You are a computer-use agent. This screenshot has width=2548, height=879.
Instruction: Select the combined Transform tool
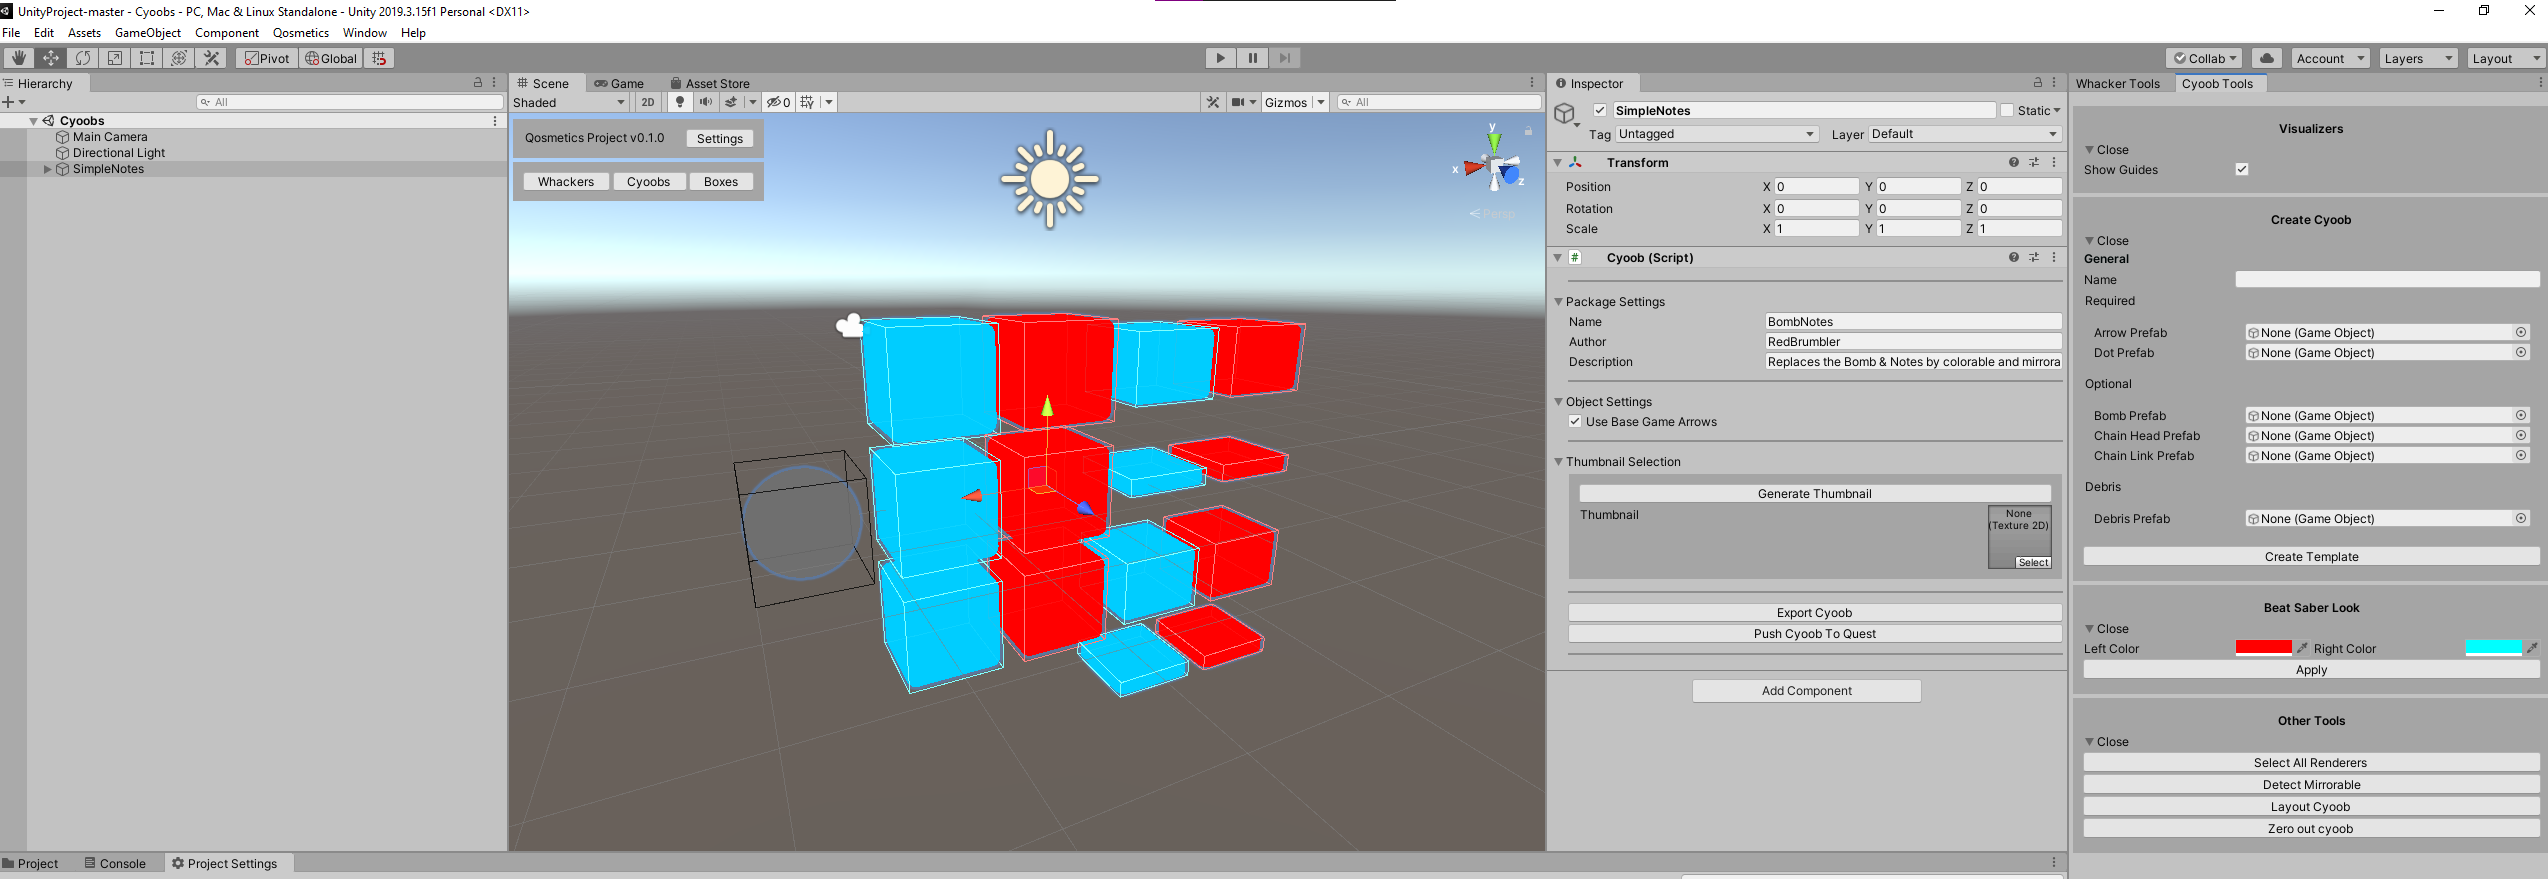tap(178, 58)
